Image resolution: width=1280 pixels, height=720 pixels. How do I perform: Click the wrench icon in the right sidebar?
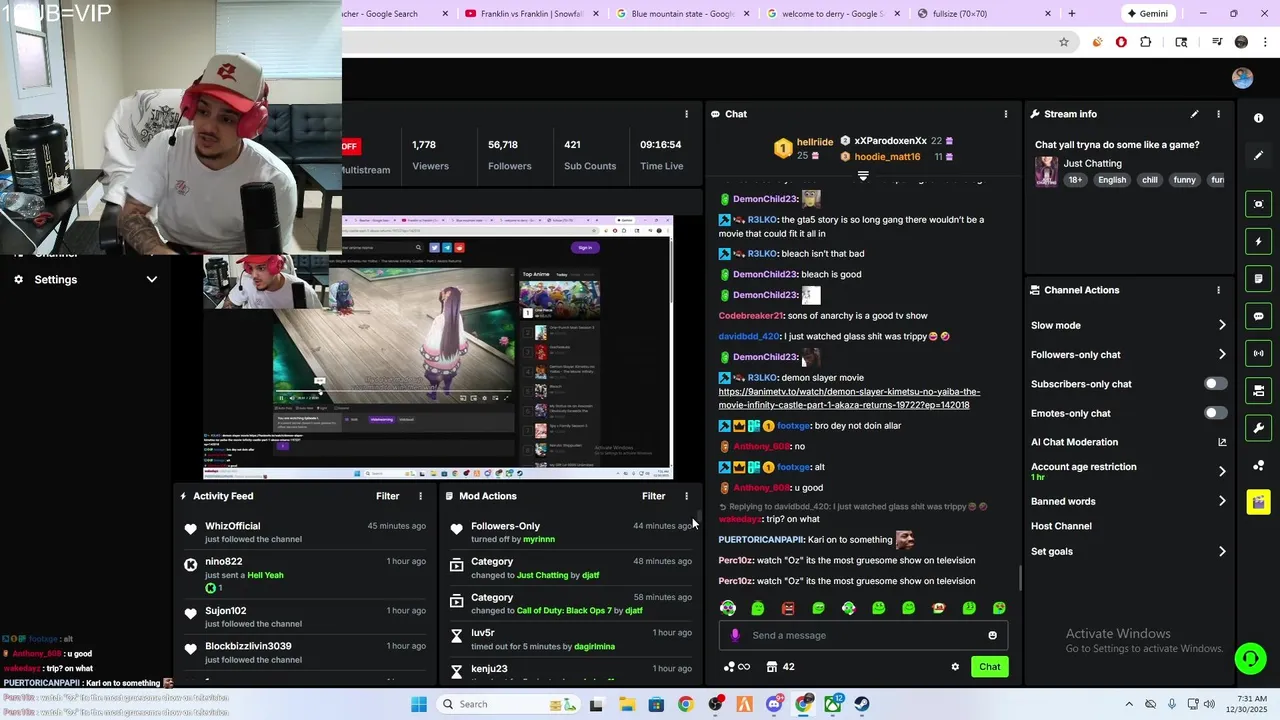1258,428
